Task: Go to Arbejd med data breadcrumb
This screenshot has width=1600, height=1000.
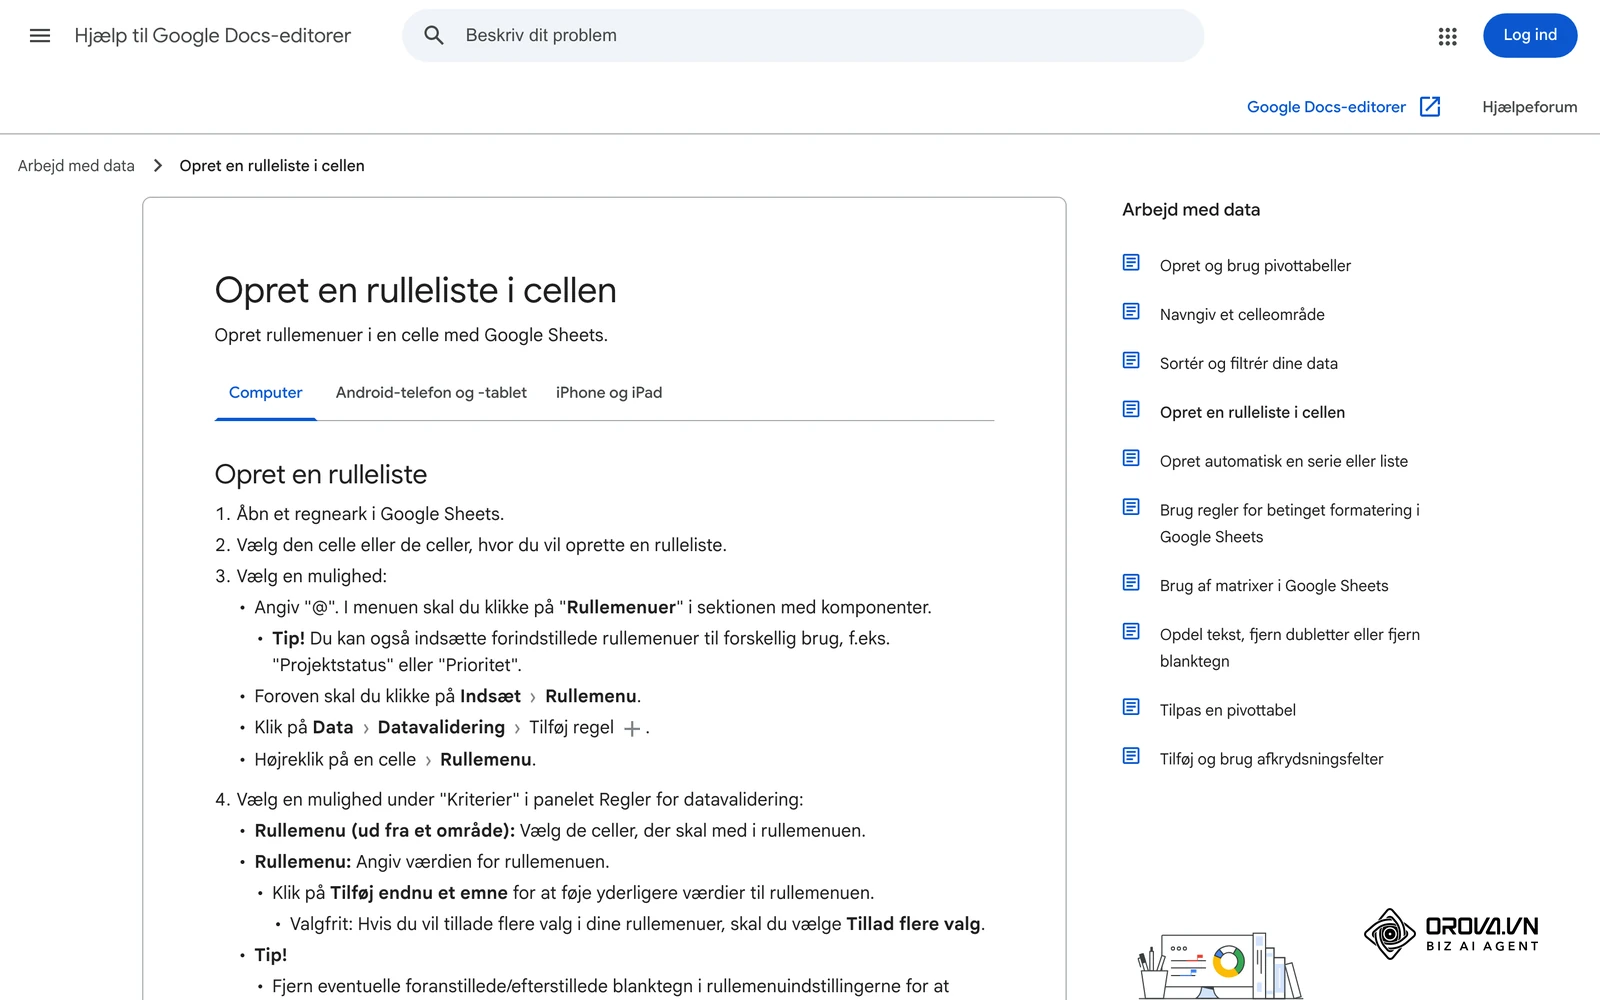Action: point(76,166)
